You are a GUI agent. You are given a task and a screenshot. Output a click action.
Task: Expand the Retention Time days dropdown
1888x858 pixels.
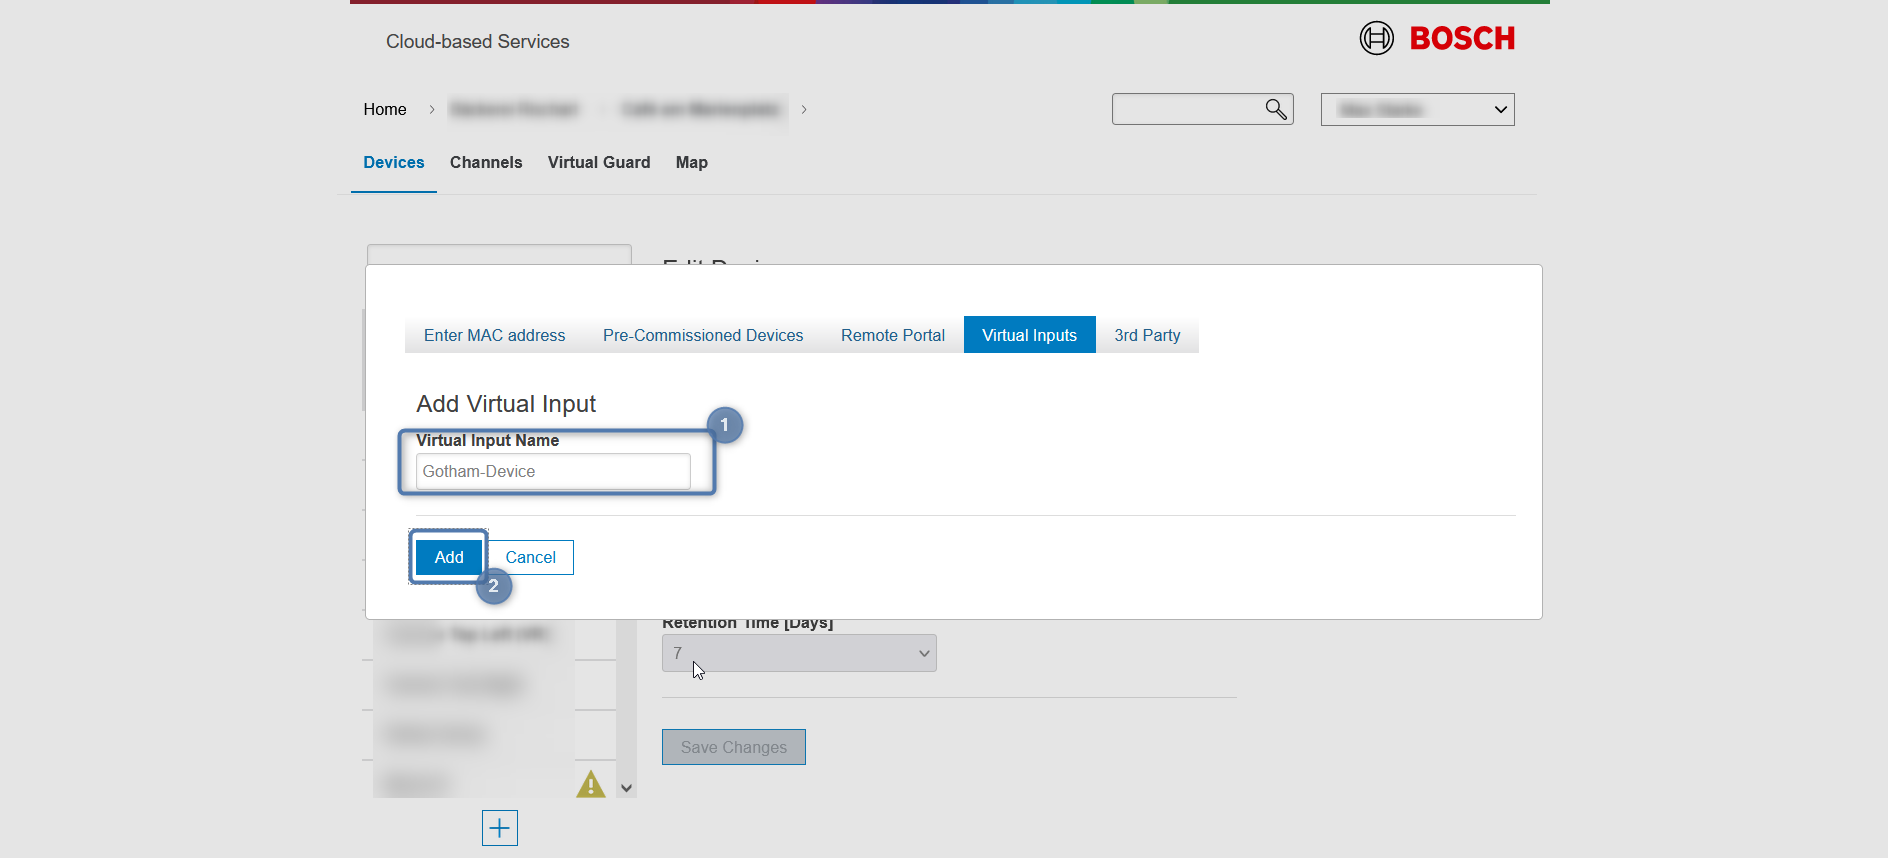coord(799,653)
